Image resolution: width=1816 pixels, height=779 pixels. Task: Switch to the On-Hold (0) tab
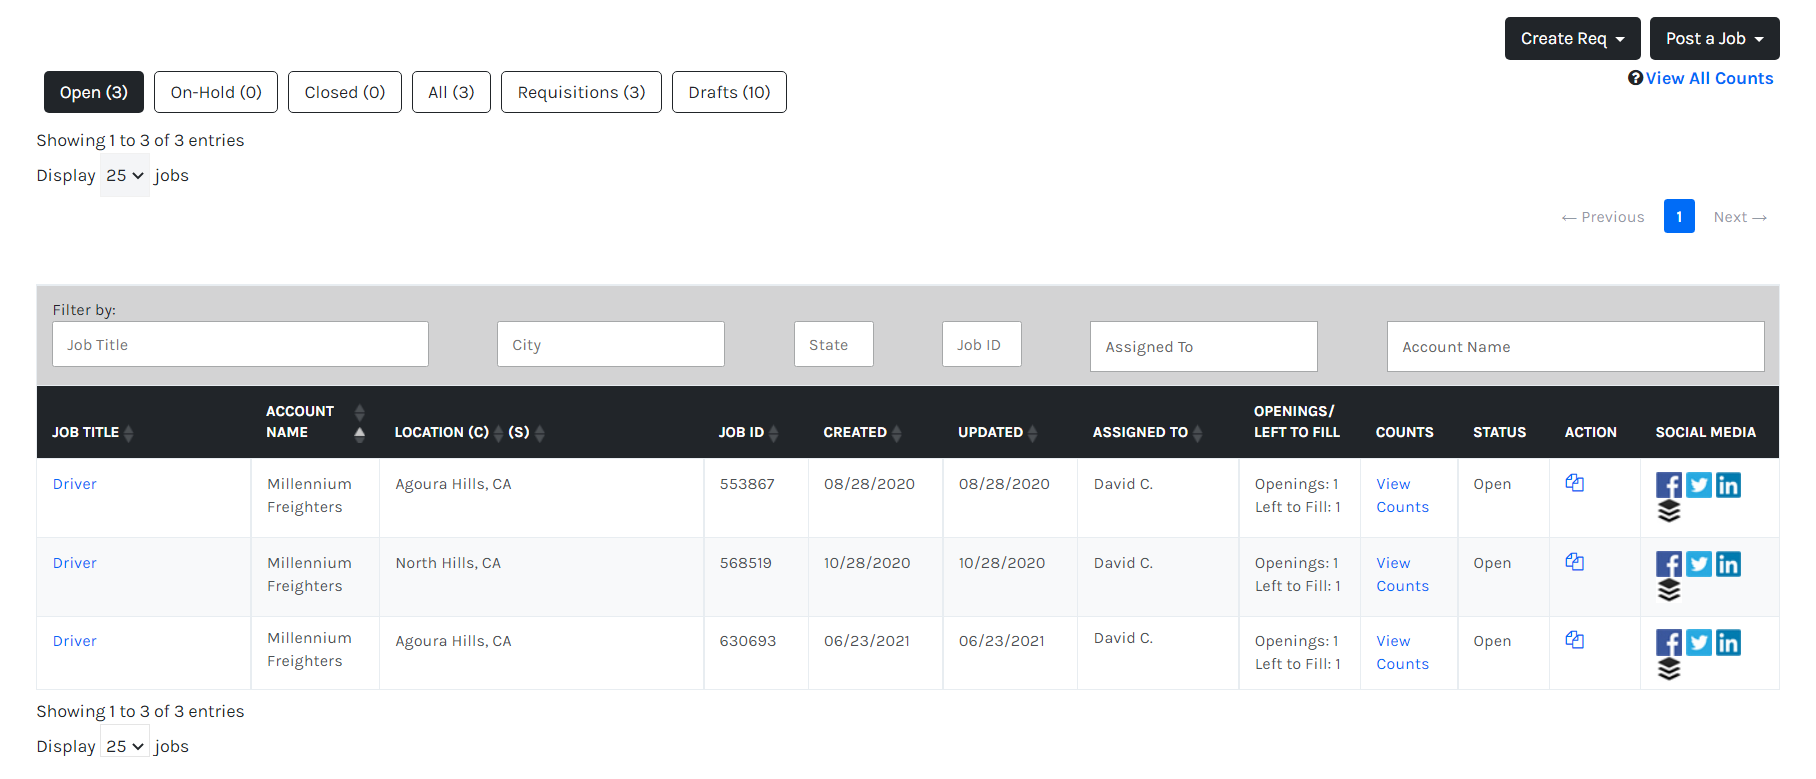coord(216,92)
